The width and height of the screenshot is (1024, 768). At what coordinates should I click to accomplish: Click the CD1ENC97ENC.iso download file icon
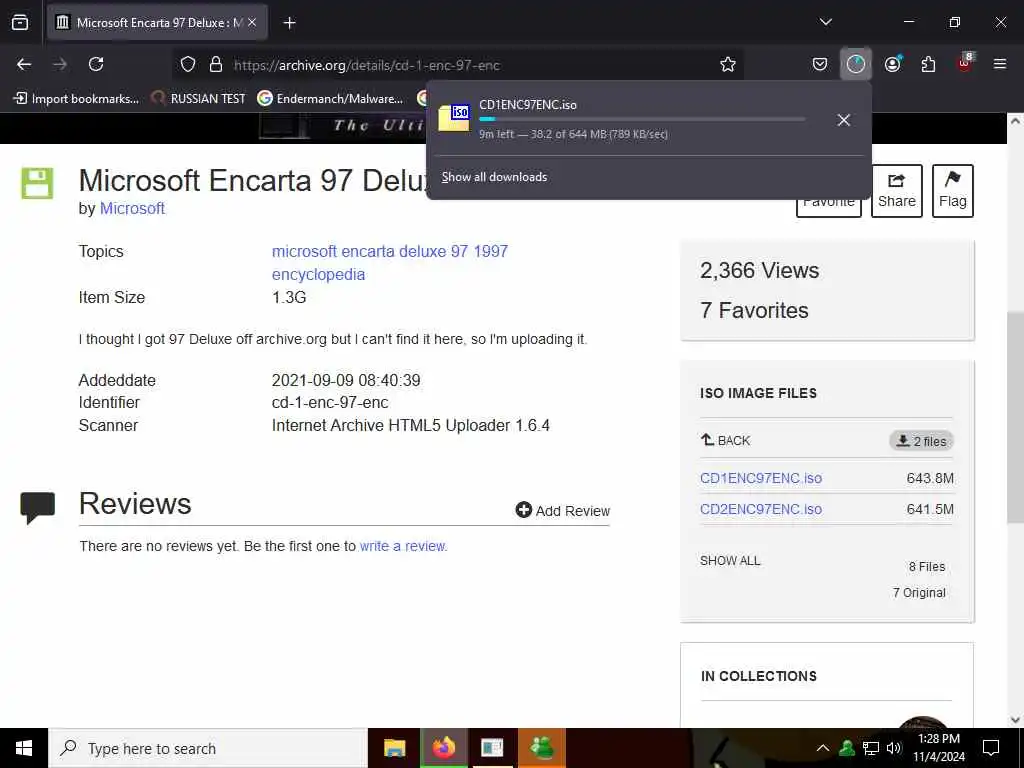pos(454,118)
